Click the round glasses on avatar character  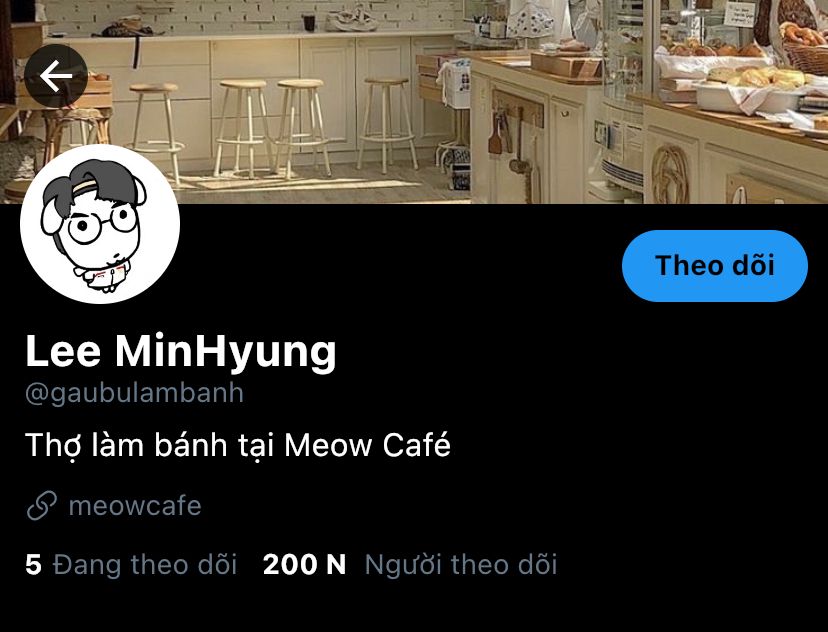point(103,224)
